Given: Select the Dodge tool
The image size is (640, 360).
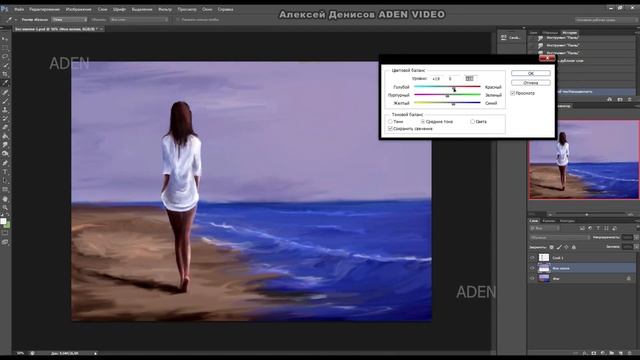Looking at the screenshot, I should pos(5,153).
